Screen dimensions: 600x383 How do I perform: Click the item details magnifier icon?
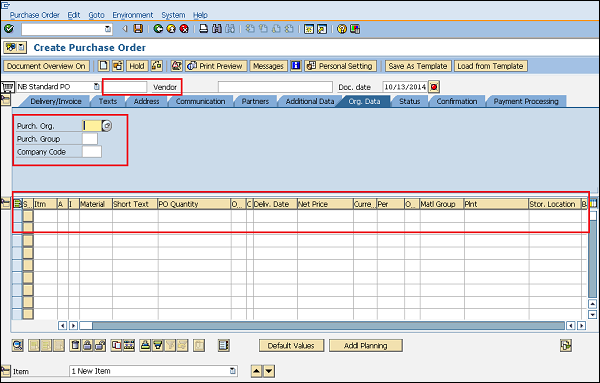pyautogui.click(x=18, y=346)
